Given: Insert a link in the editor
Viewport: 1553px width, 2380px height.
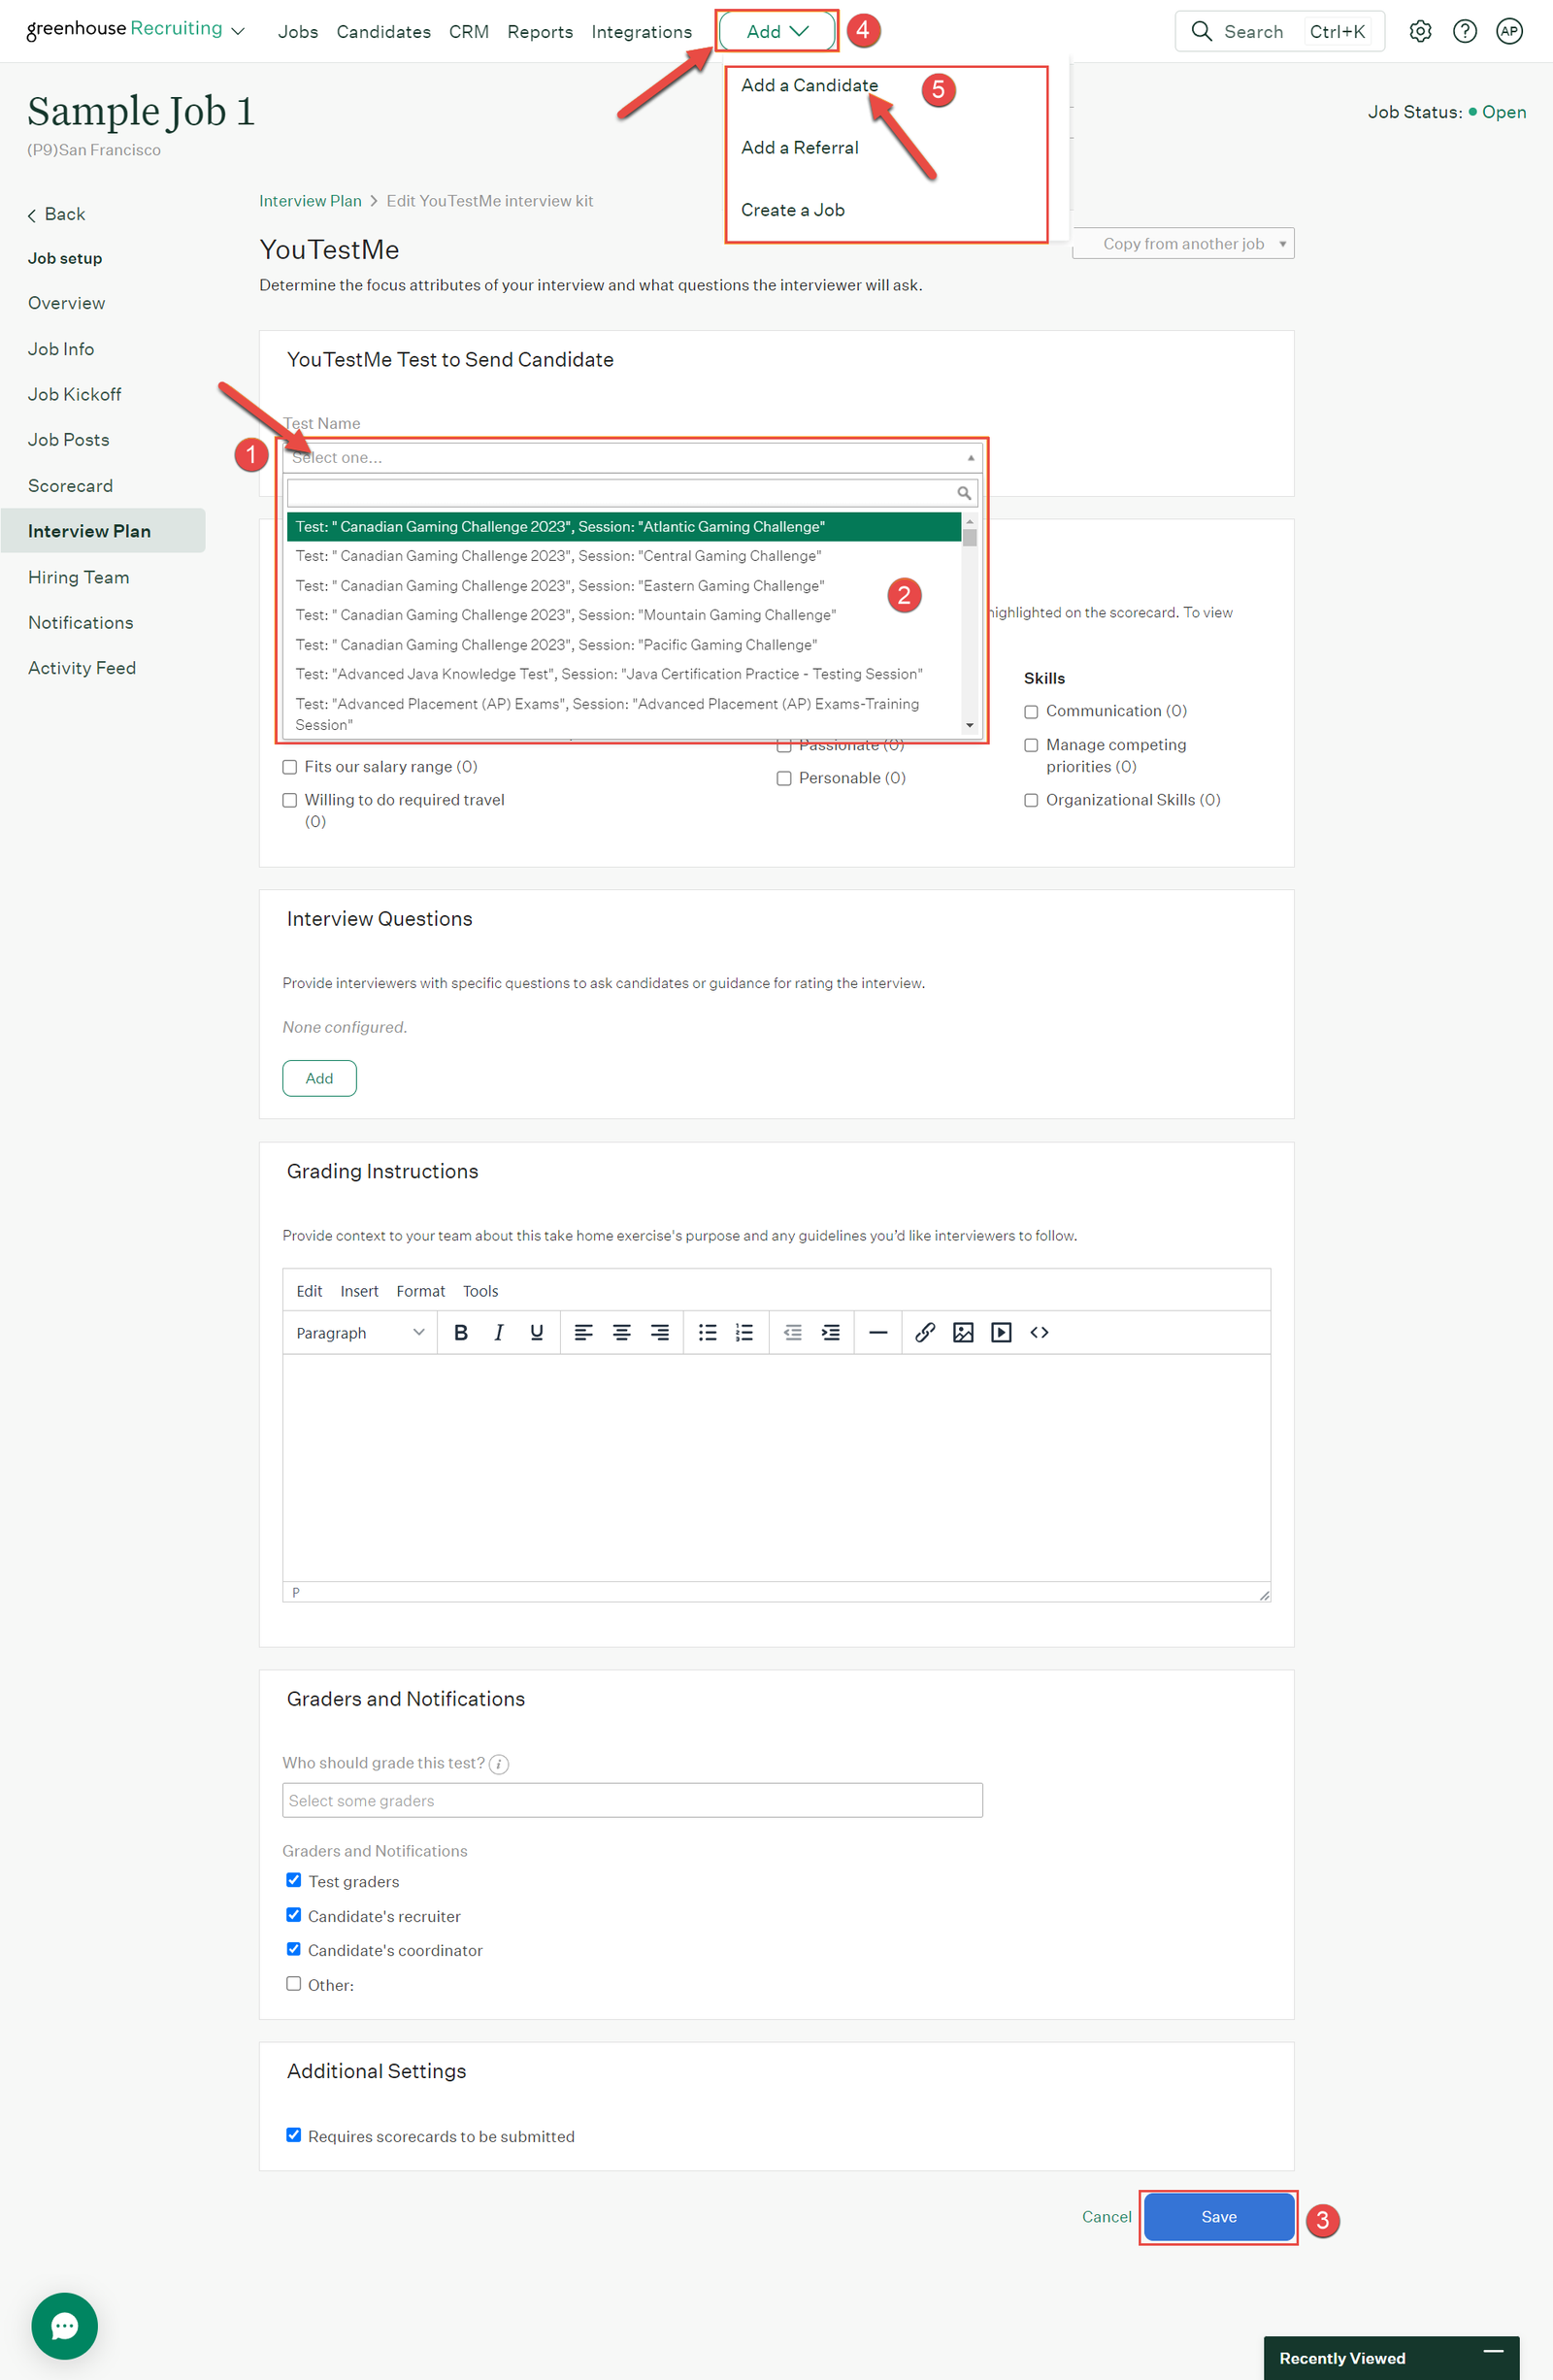Looking at the screenshot, I should coord(925,1332).
